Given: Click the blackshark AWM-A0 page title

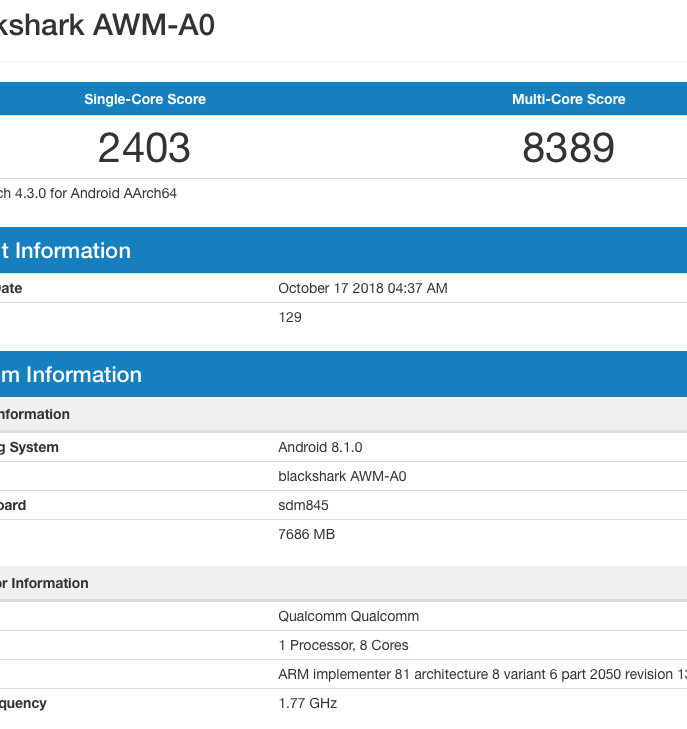Looking at the screenshot, I should point(107,25).
